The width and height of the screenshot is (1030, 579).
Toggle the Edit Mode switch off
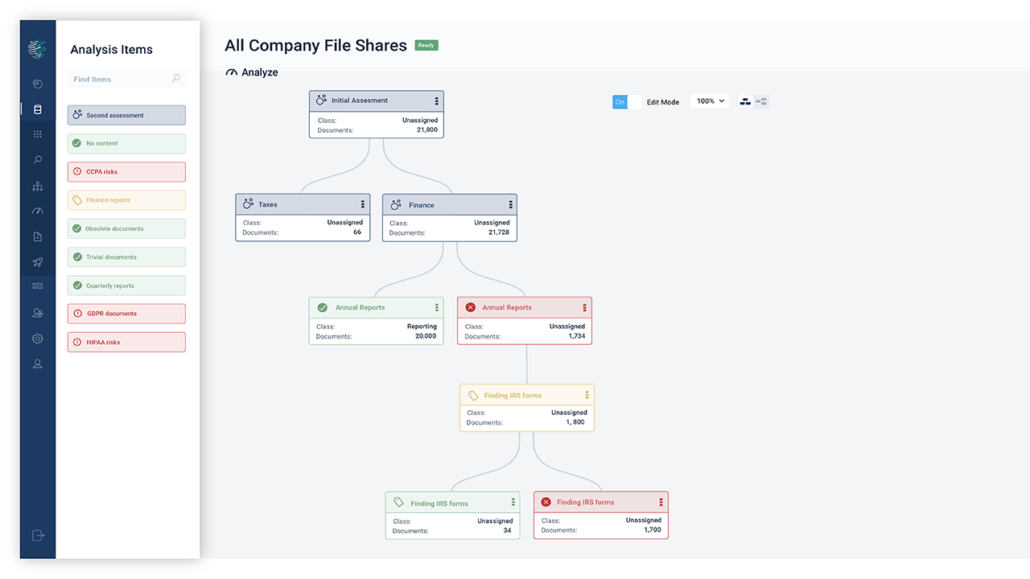(x=626, y=102)
